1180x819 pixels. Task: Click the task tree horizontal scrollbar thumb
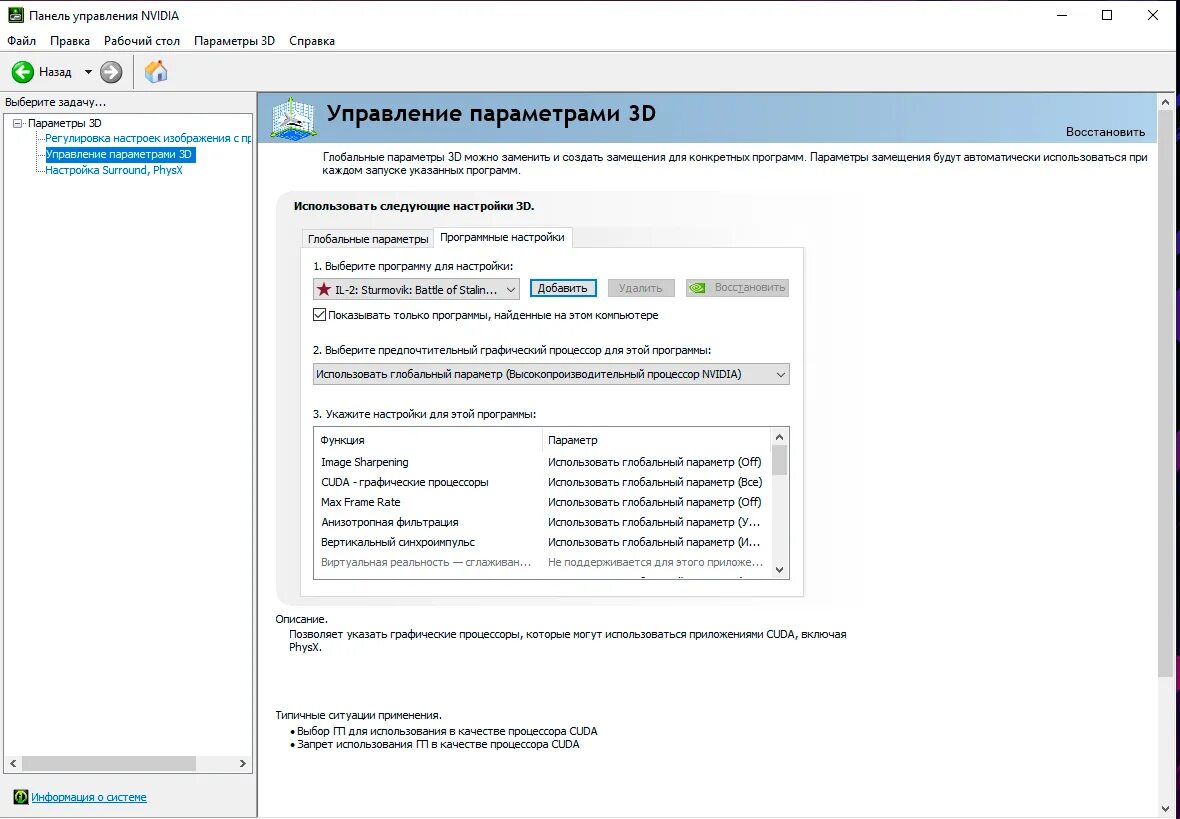click(x=108, y=763)
